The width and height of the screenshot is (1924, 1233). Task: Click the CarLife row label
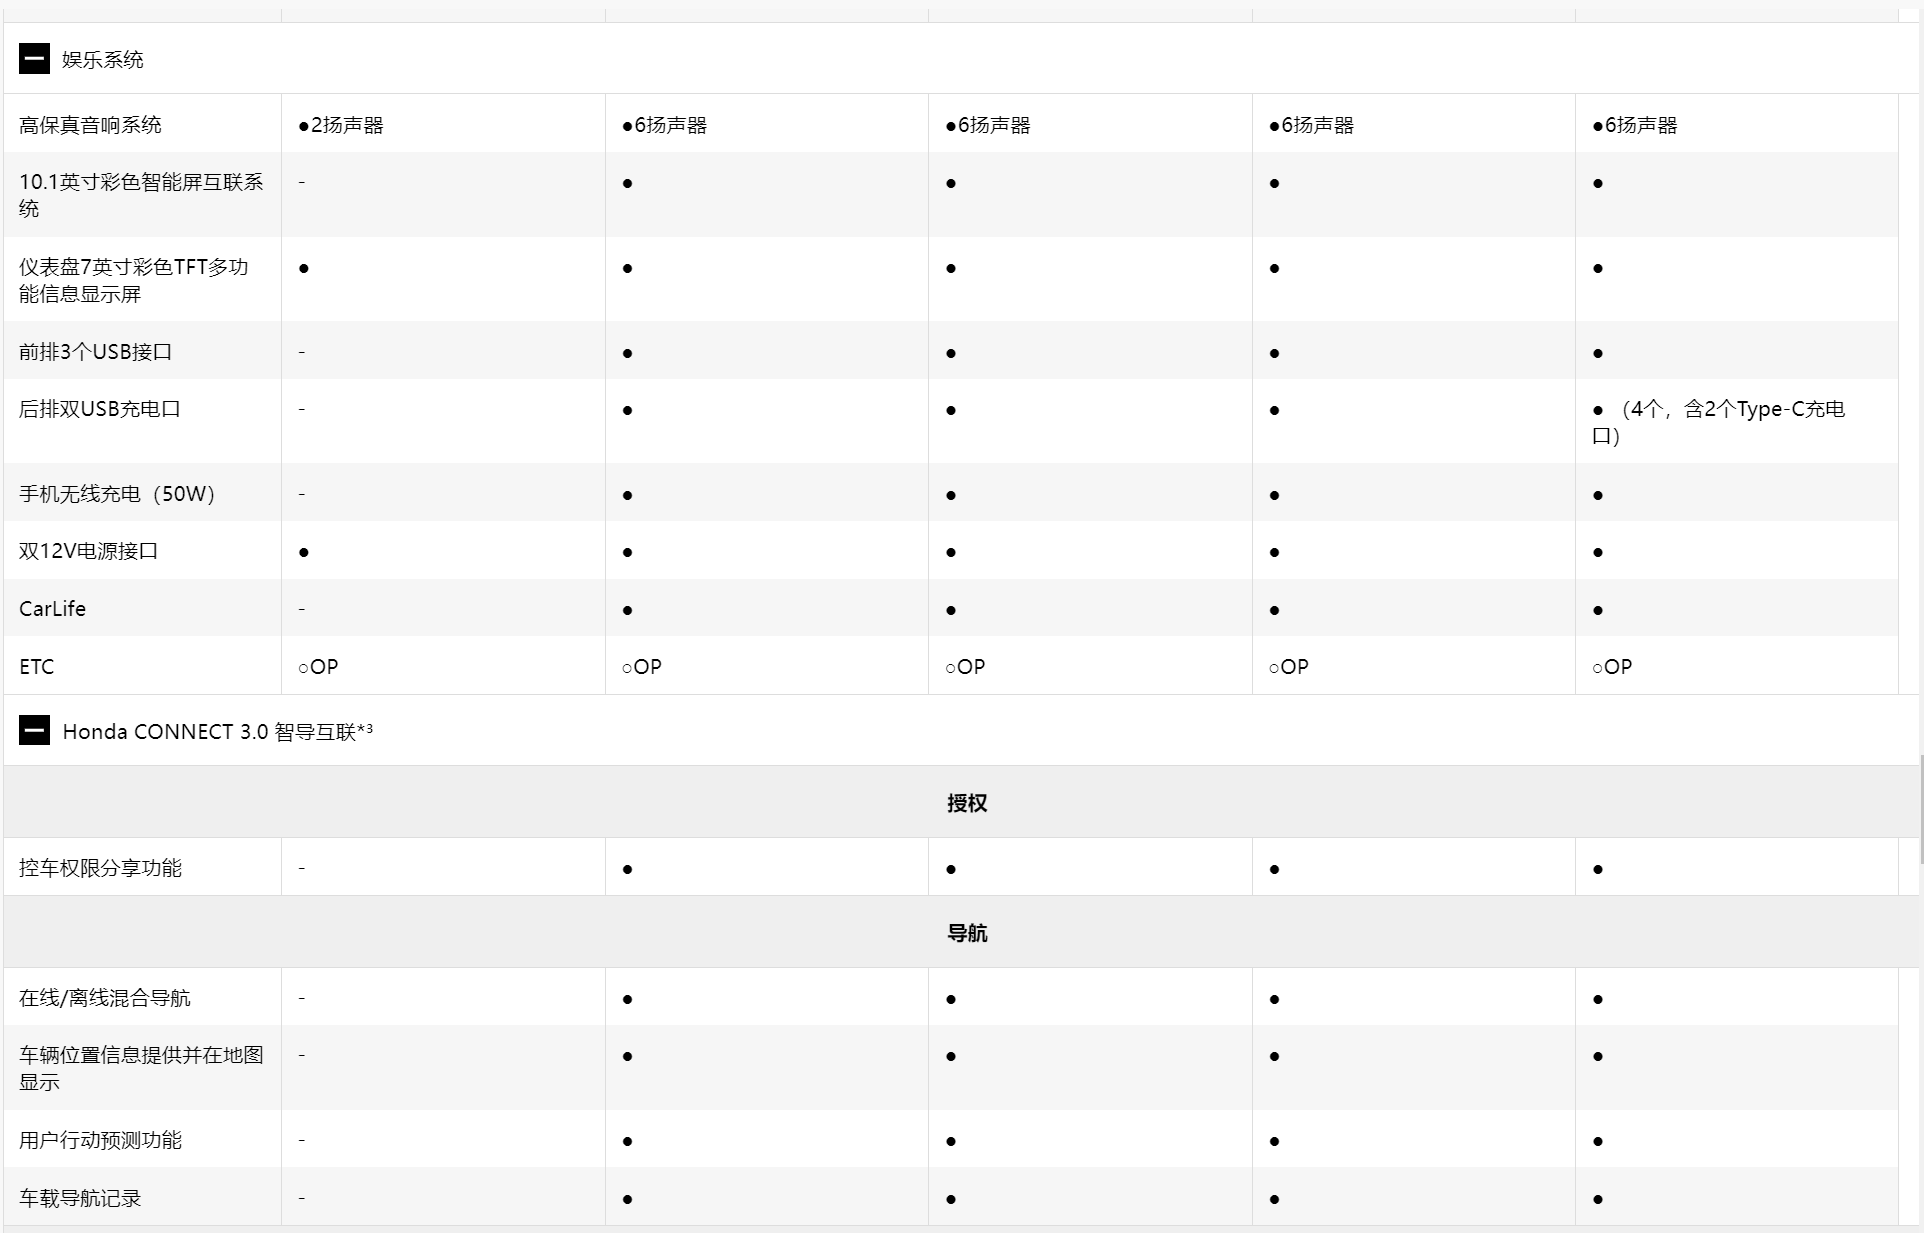coord(53,609)
